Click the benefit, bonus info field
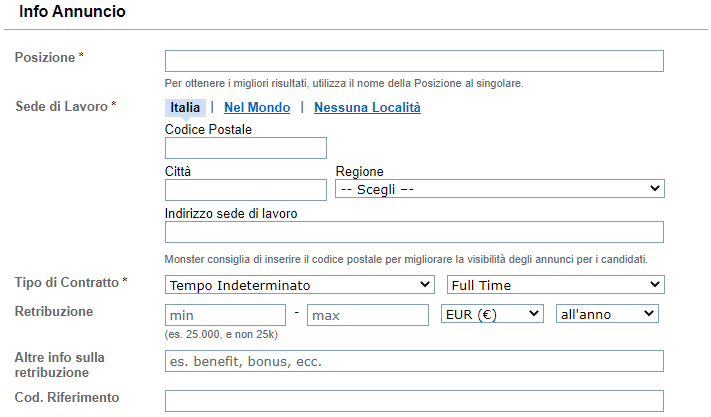The width and height of the screenshot is (711, 417). pos(414,361)
